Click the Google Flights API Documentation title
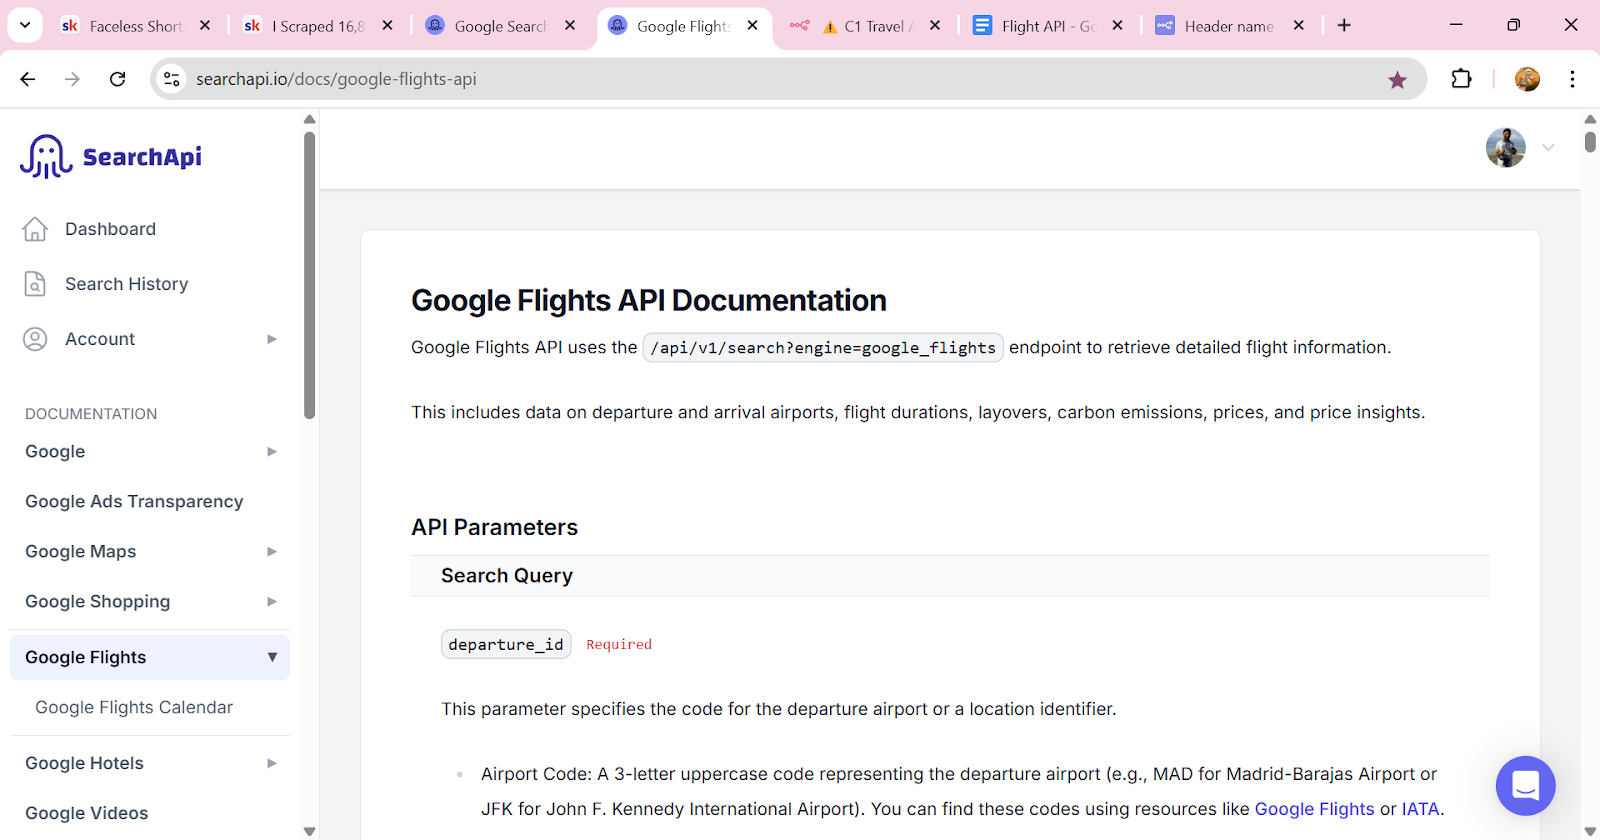The width and height of the screenshot is (1600, 840). click(x=649, y=300)
